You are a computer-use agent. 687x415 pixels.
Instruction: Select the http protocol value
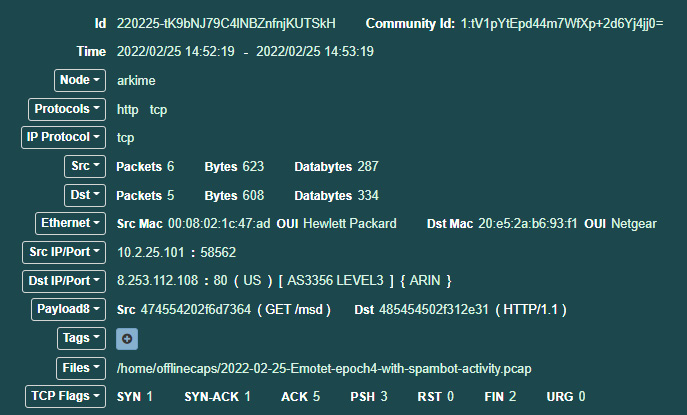click(x=127, y=110)
